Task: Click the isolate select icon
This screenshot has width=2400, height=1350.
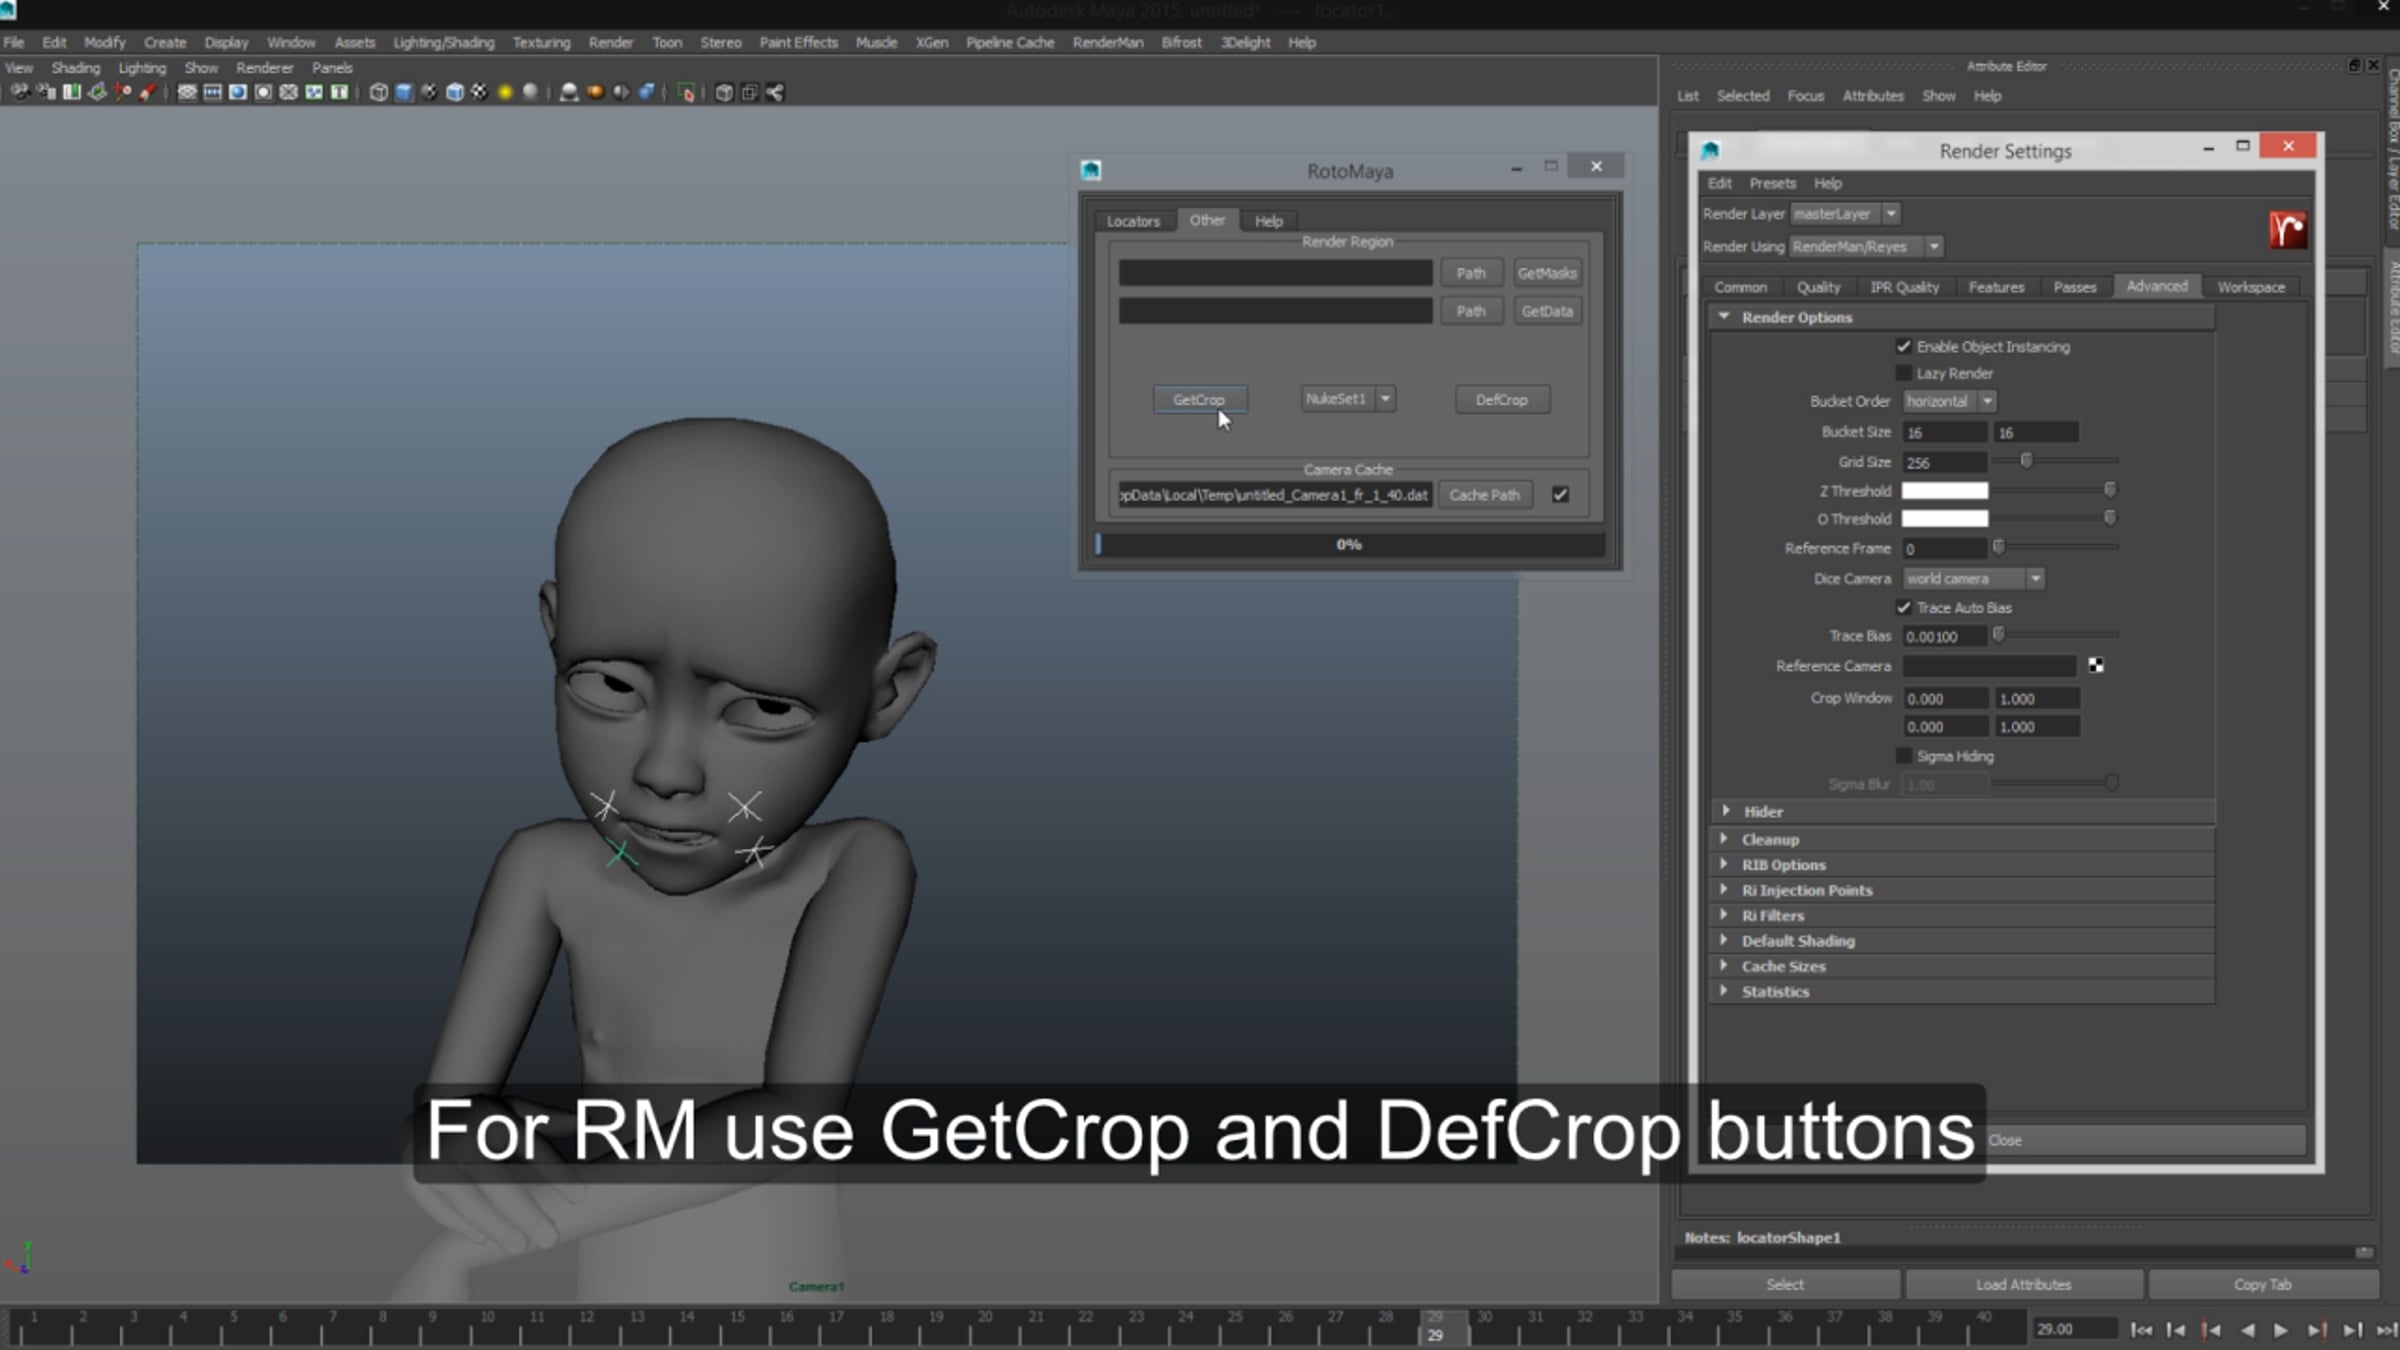Action: [686, 93]
